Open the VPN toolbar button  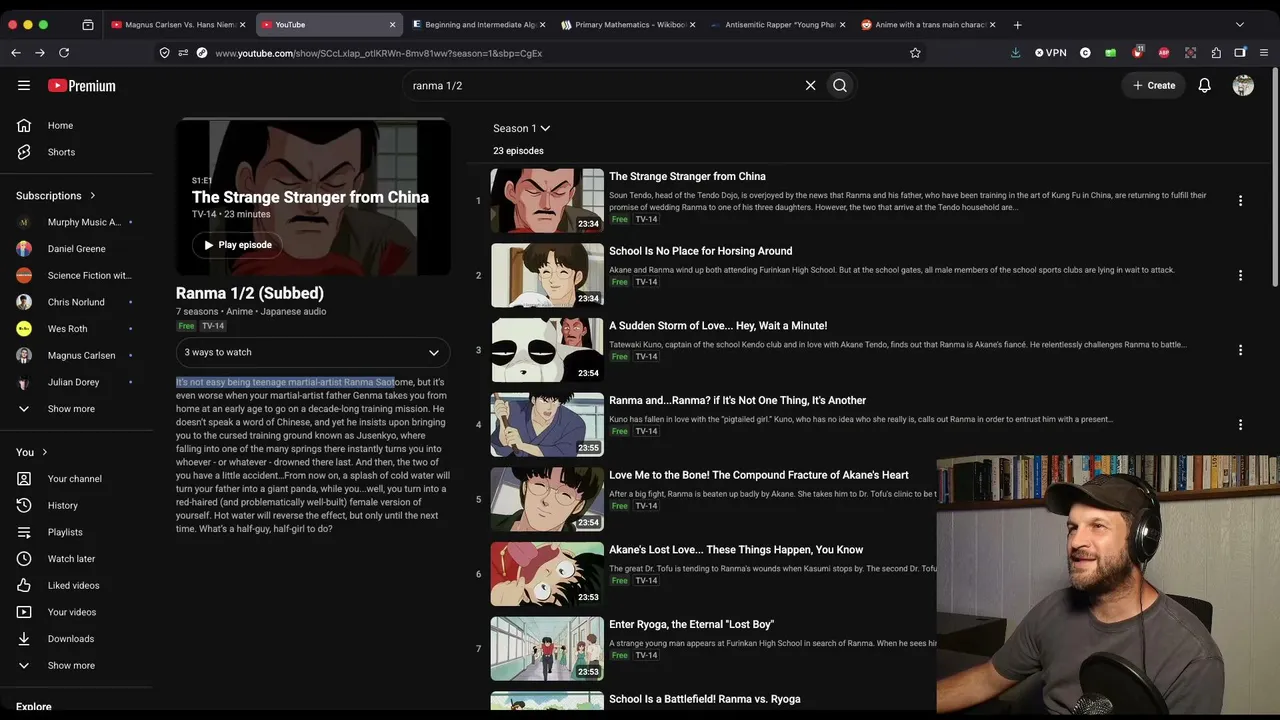click(x=1051, y=53)
